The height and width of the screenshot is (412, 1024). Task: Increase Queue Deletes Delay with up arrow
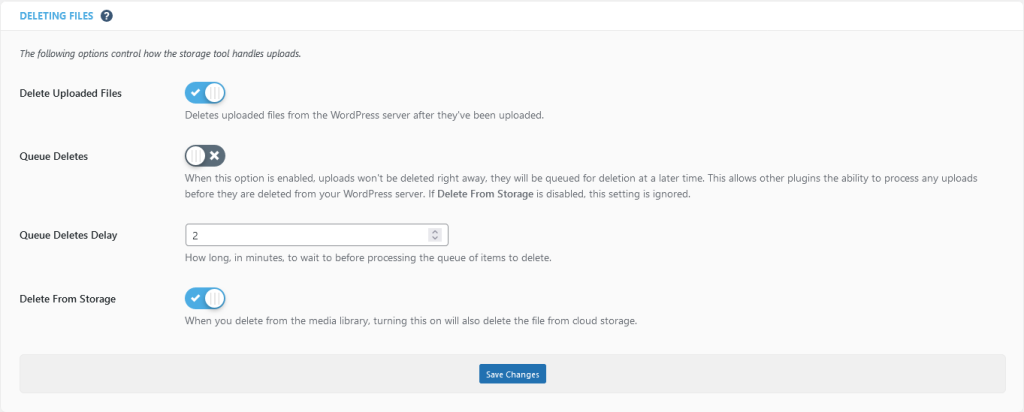pos(434,232)
